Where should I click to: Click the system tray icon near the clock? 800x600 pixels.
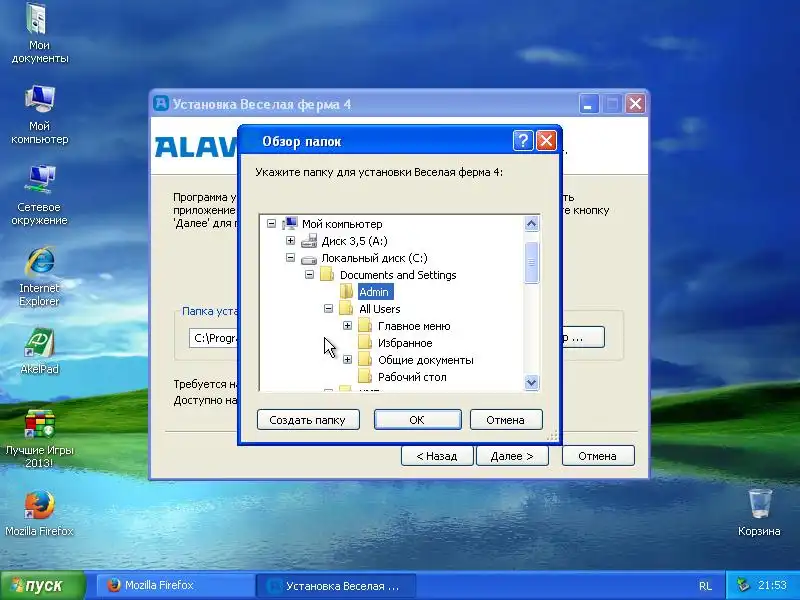point(744,585)
